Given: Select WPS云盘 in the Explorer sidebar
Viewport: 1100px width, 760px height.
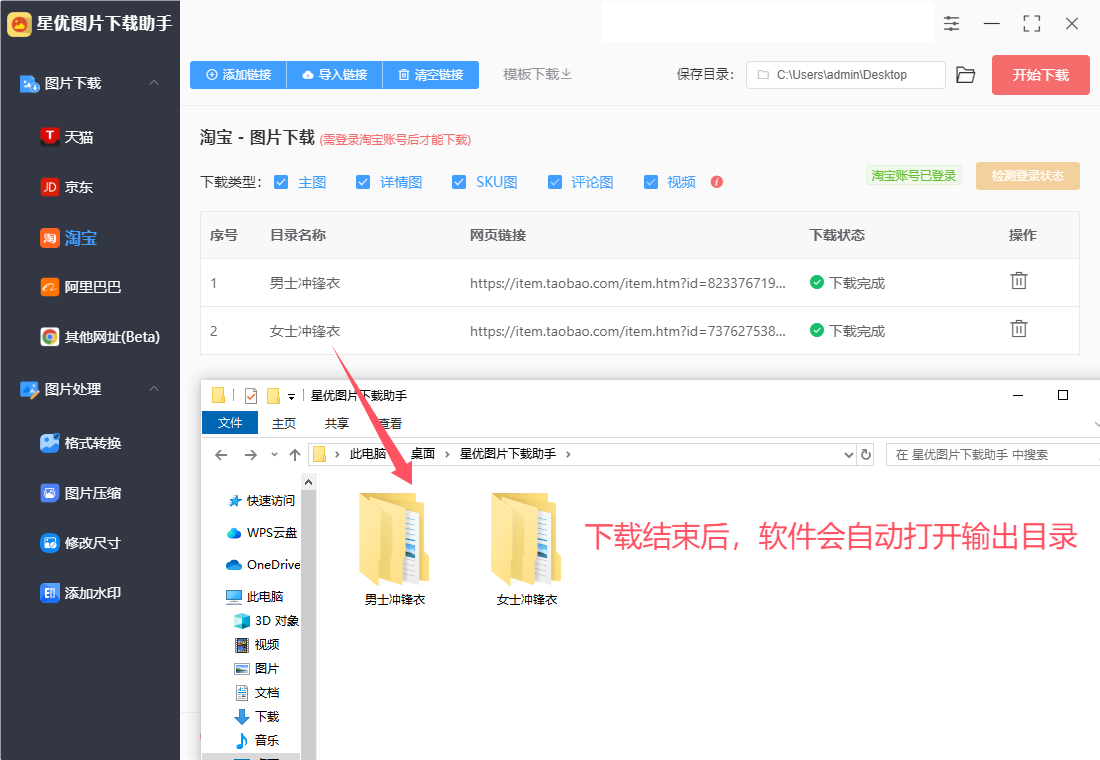Looking at the screenshot, I should (x=262, y=533).
